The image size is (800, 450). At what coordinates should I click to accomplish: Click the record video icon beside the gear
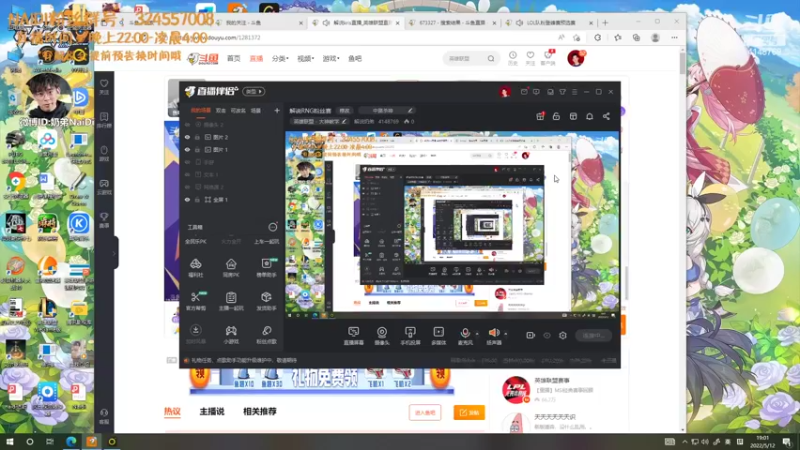click(531, 335)
